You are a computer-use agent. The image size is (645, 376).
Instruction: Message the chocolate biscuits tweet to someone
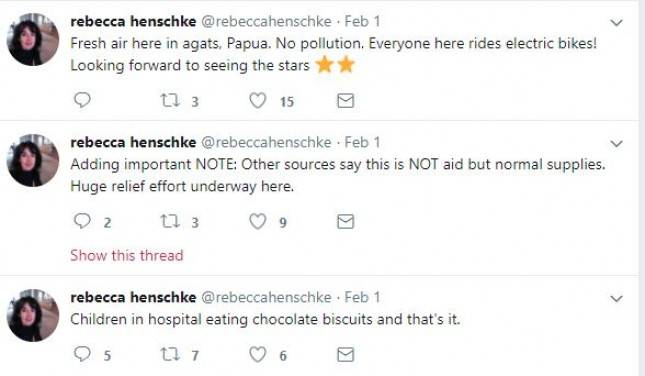click(346, 354)
